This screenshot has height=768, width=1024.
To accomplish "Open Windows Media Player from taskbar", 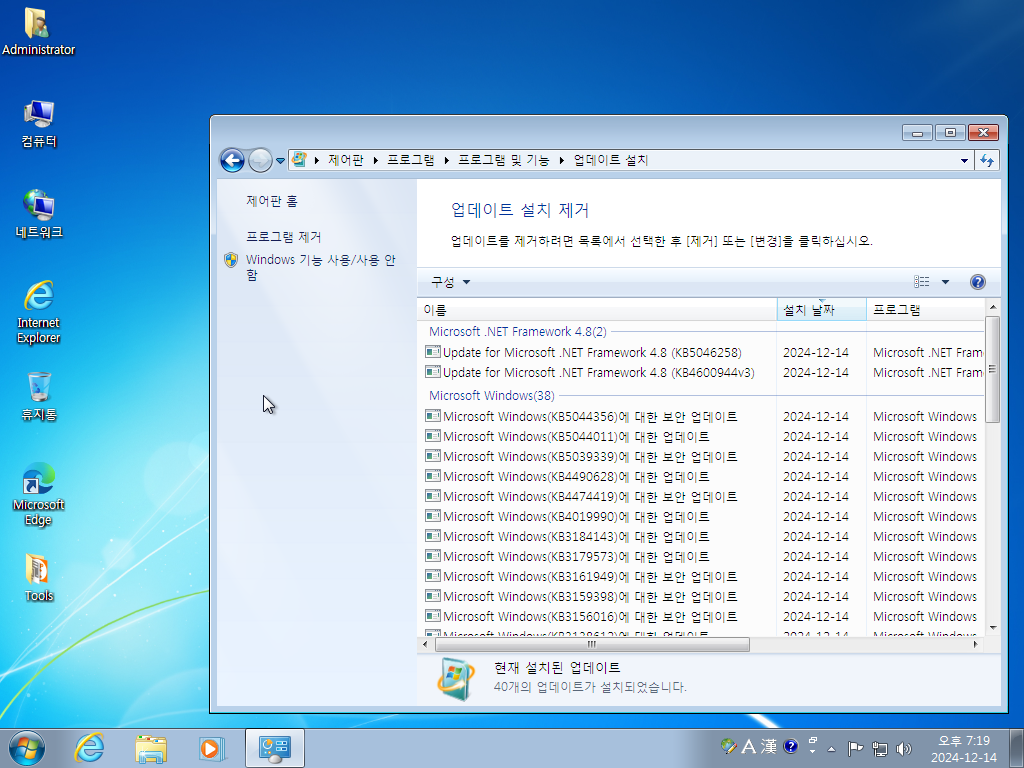I will pyautogui.click(x=212, y=748).
